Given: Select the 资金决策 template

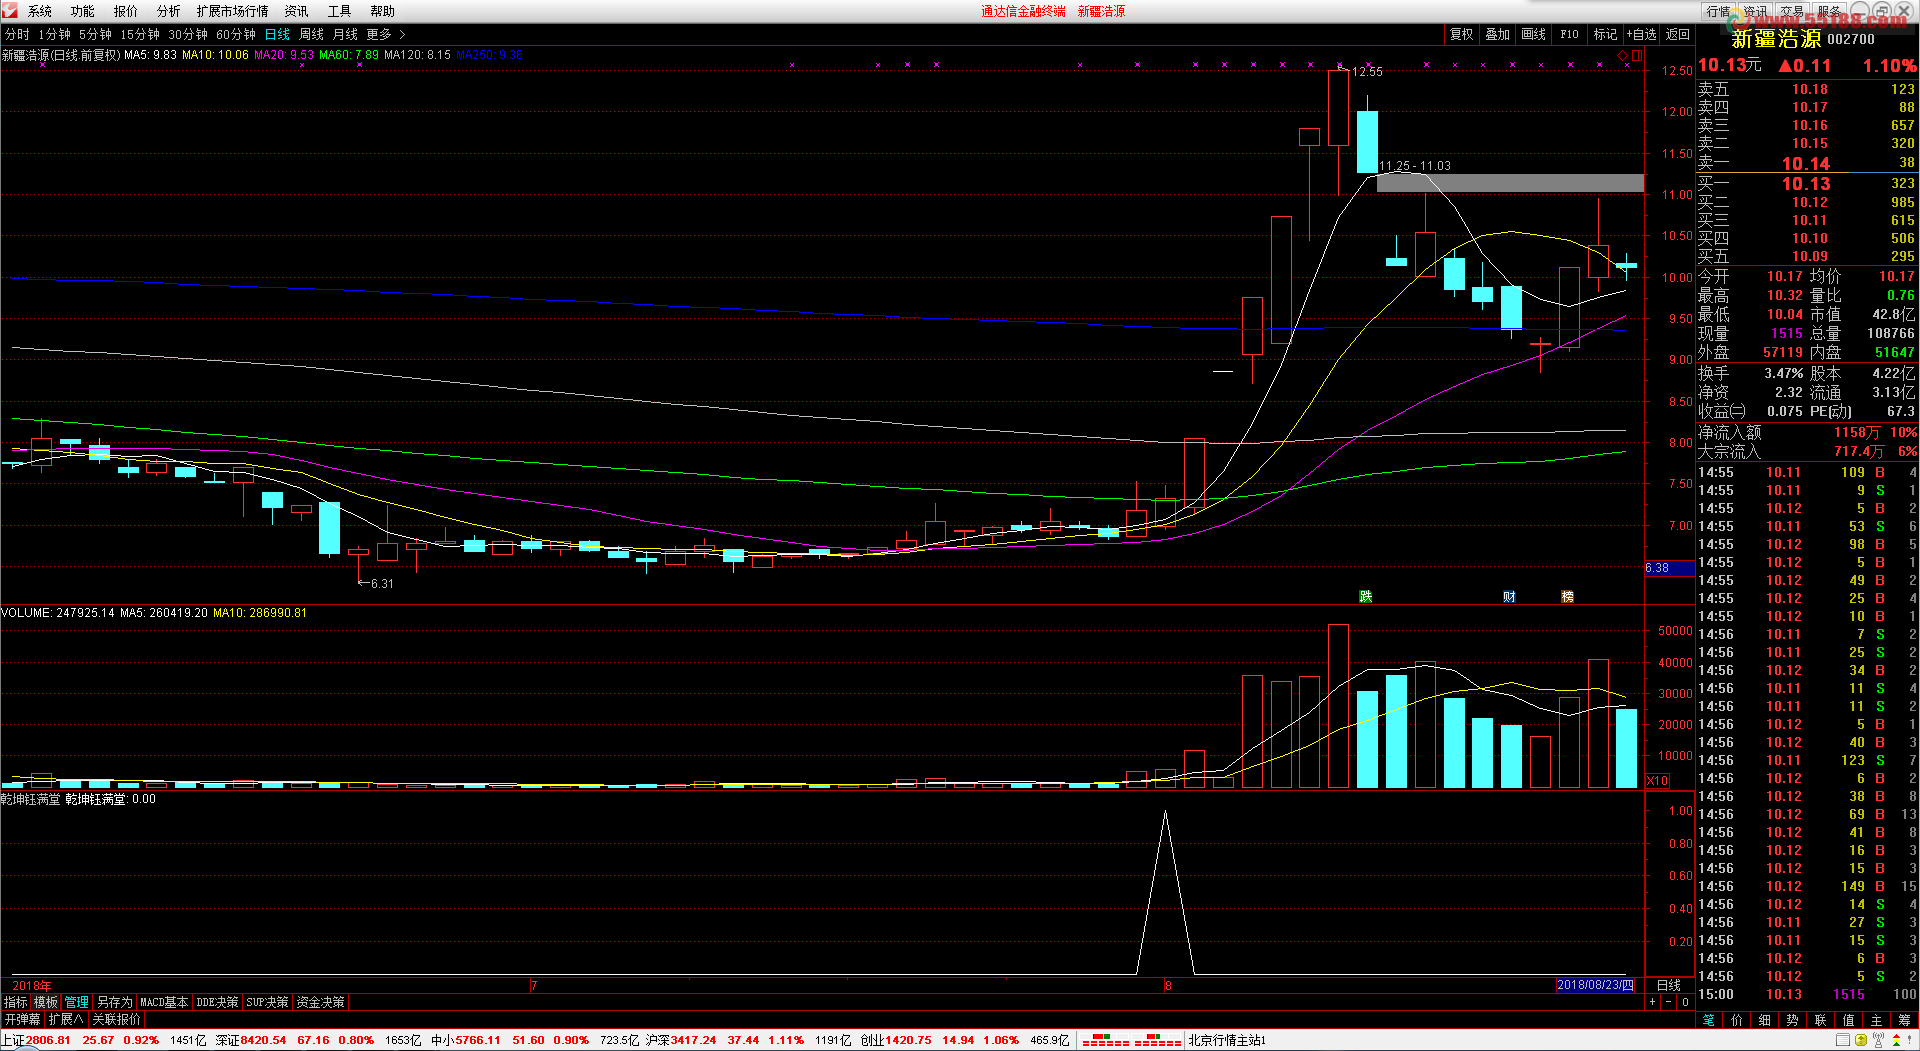Looking at the screenshot, I should pos(320,1002).
